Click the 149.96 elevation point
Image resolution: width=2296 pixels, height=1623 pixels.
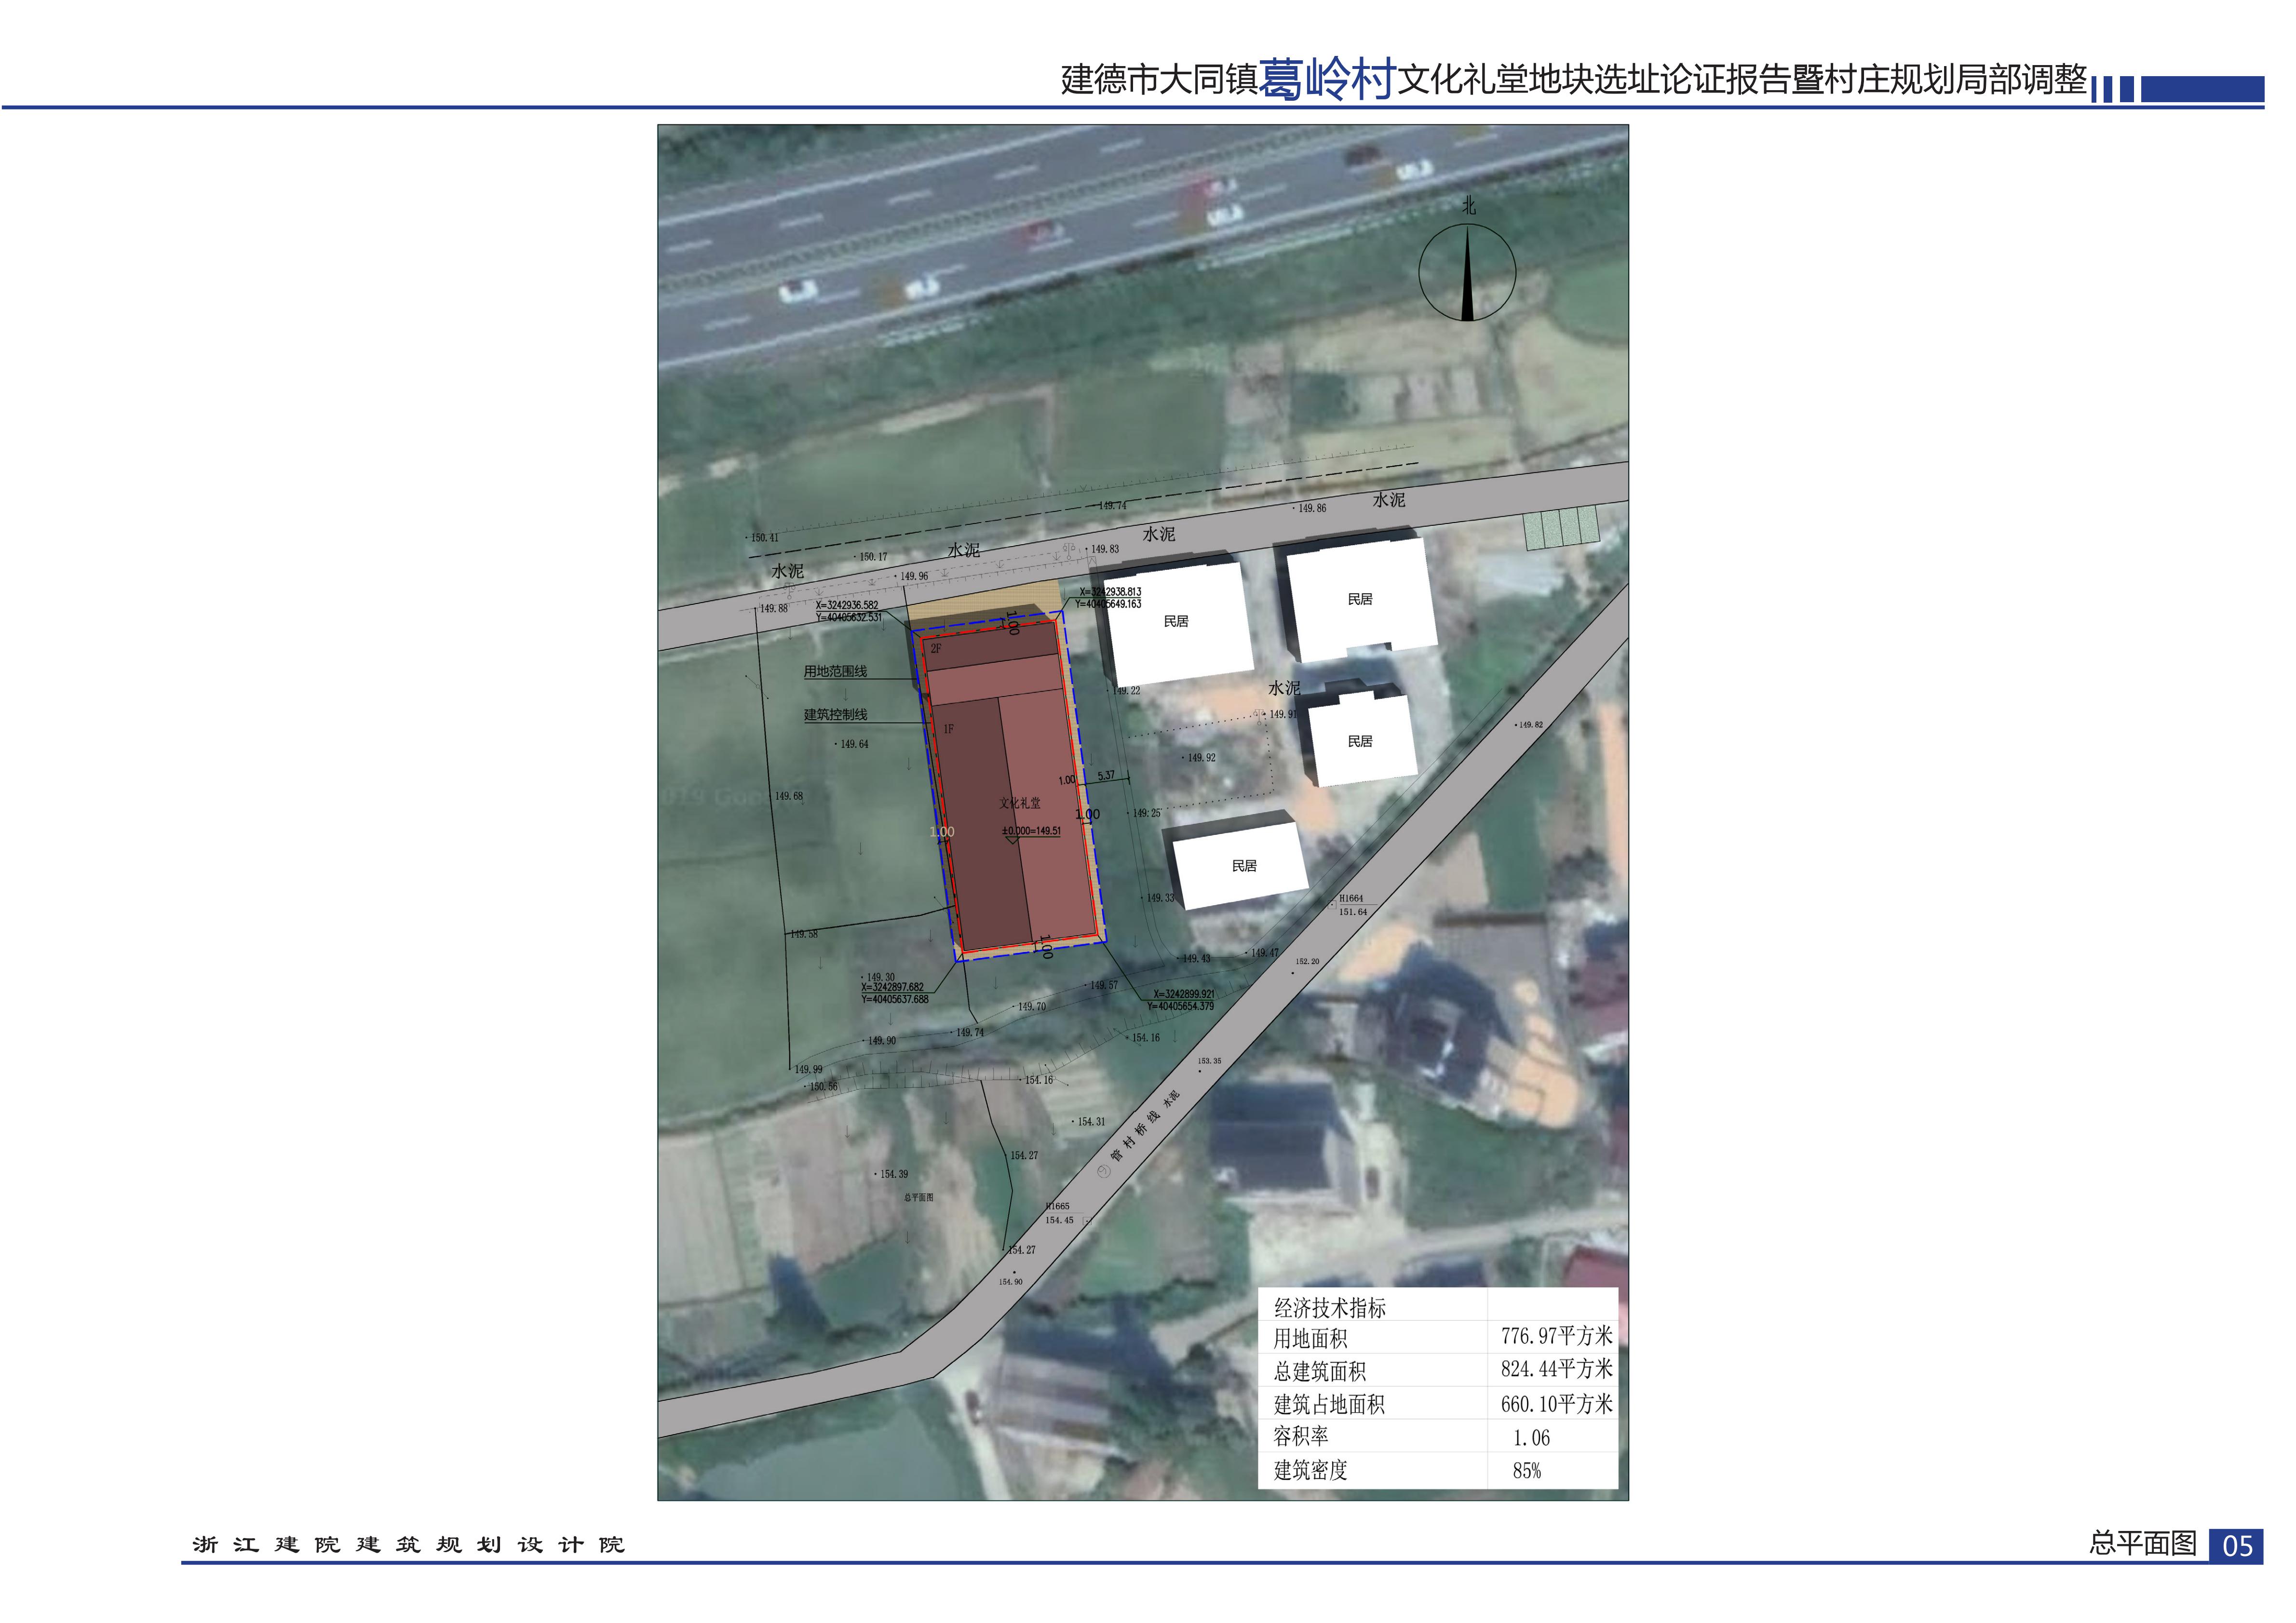(x=913, y=576)
